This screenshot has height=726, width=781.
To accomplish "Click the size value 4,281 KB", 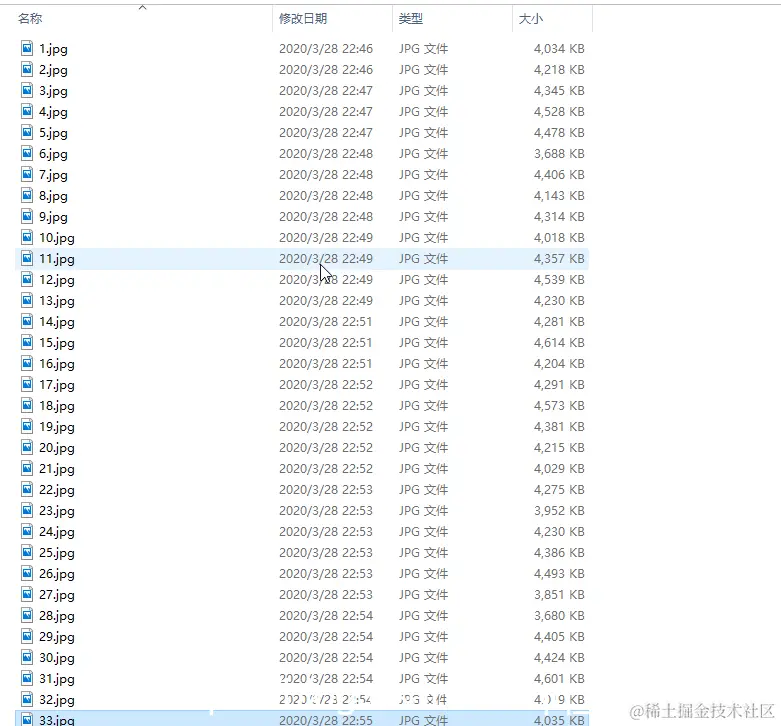I will (x=559, y=322).
